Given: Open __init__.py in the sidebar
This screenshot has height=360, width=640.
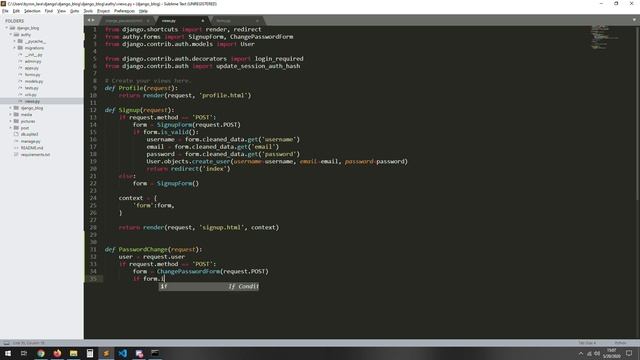Looking at the screenshot, I should 33,55.
